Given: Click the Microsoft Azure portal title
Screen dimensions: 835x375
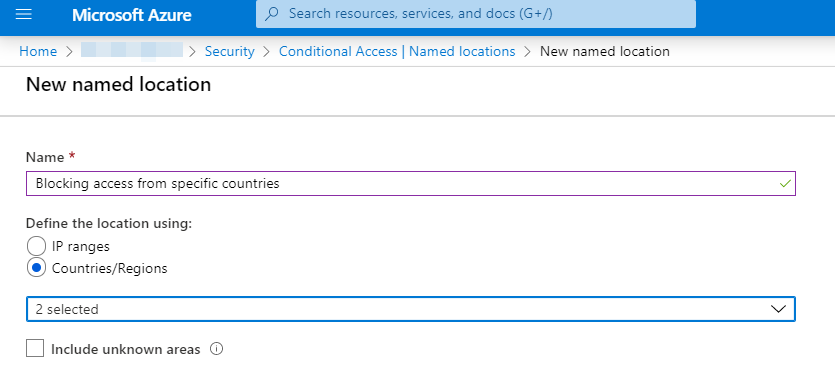Looking at the screenshot, I should [132, 15].
